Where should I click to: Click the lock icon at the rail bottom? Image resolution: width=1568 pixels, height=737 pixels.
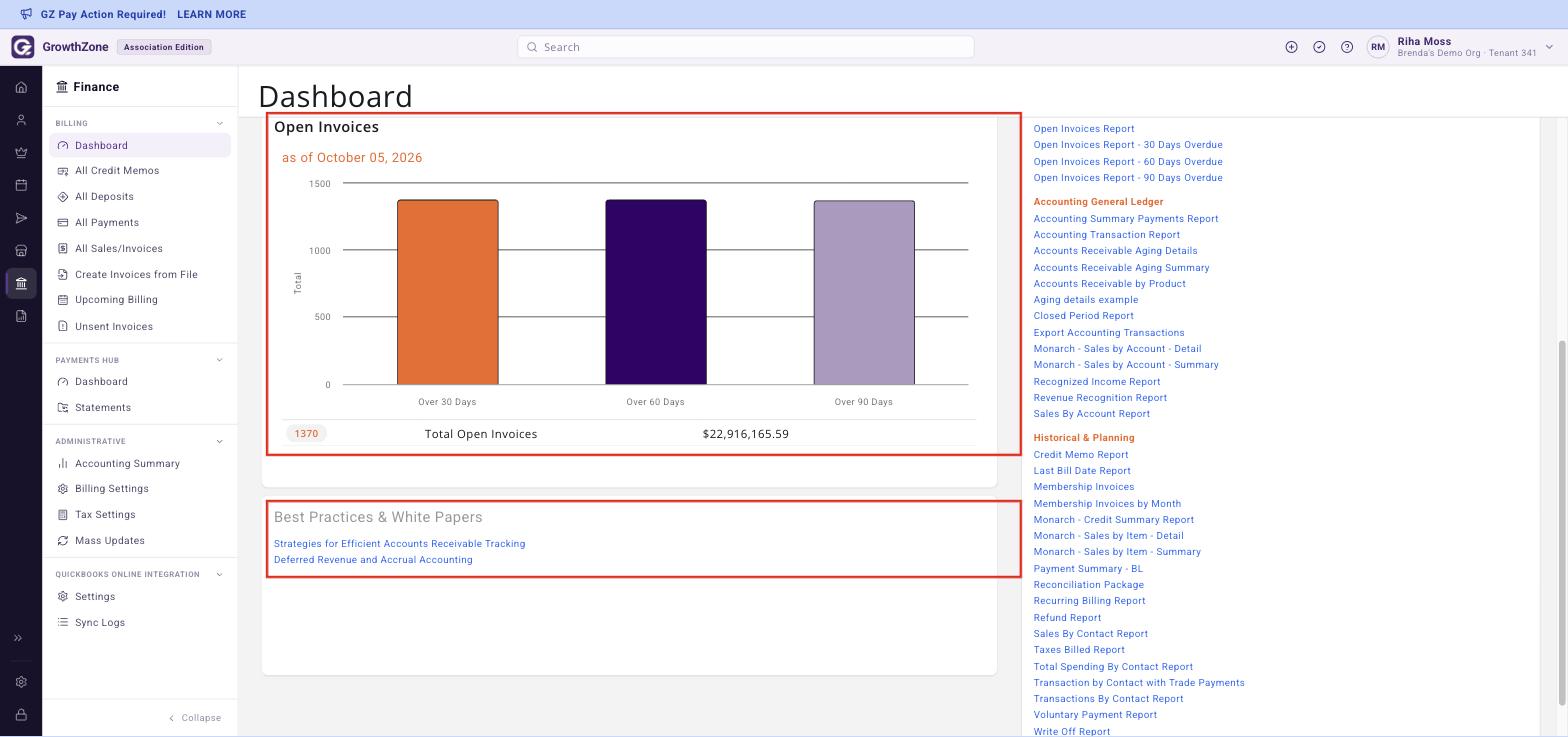(21, 715)
